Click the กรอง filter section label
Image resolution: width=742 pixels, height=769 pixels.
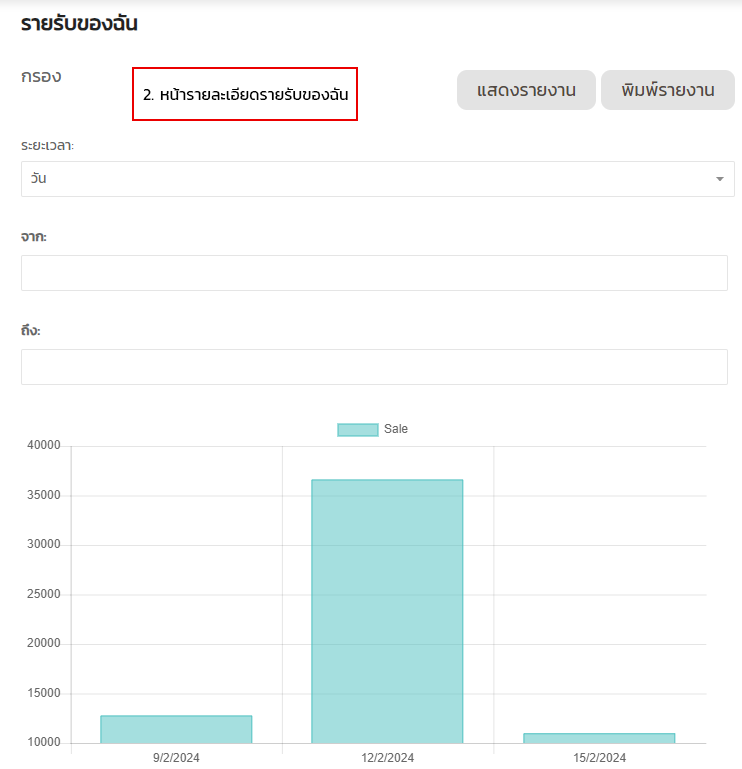41,76
